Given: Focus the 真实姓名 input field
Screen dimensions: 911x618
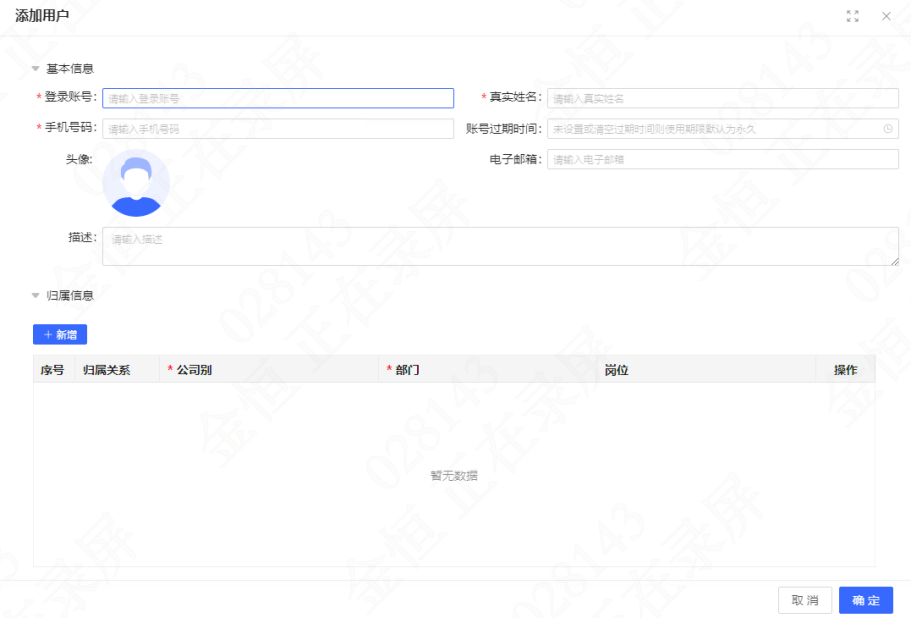Looking at the screenshot, I should pyautogui.click(x=723, y=98).
